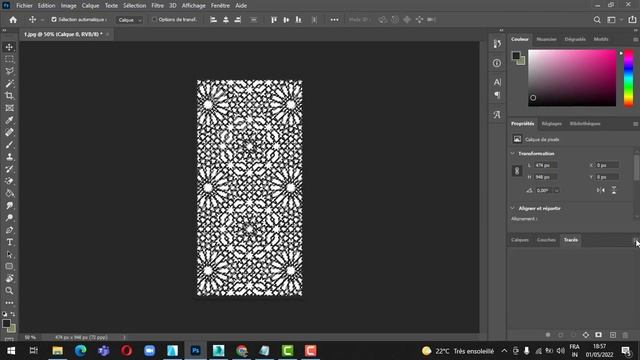This screenshot has width=640, height=360.
Task: Show hidden system tray icons
Action: (x=504, y=351)
